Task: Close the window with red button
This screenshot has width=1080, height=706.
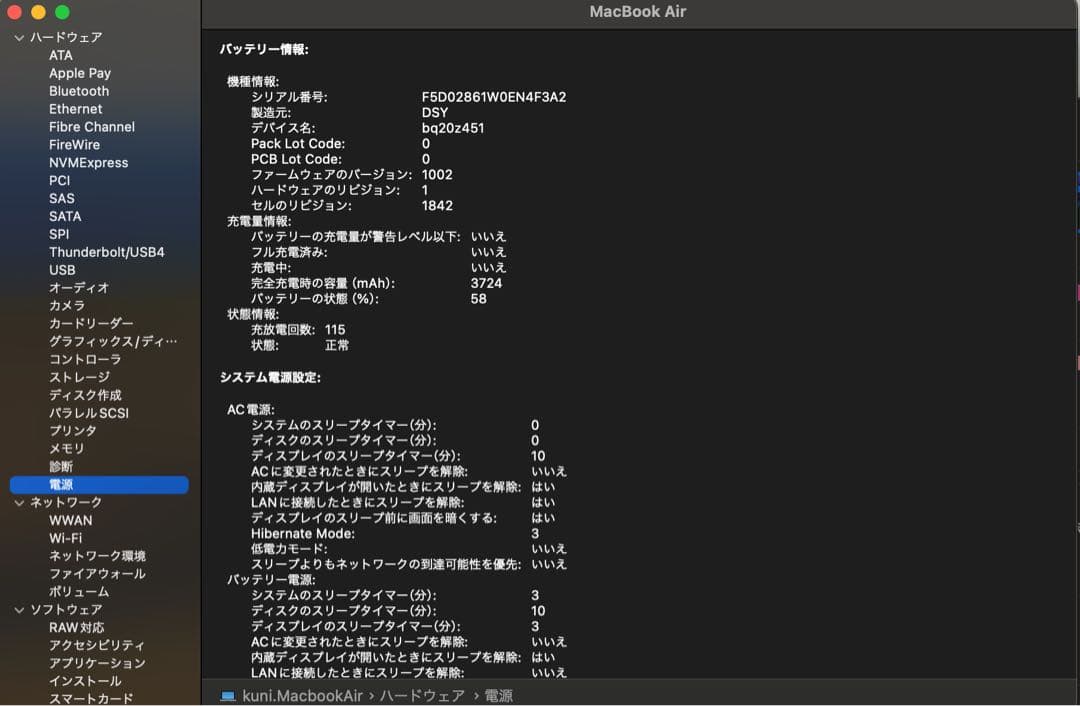Action: (x=14, y=12)
